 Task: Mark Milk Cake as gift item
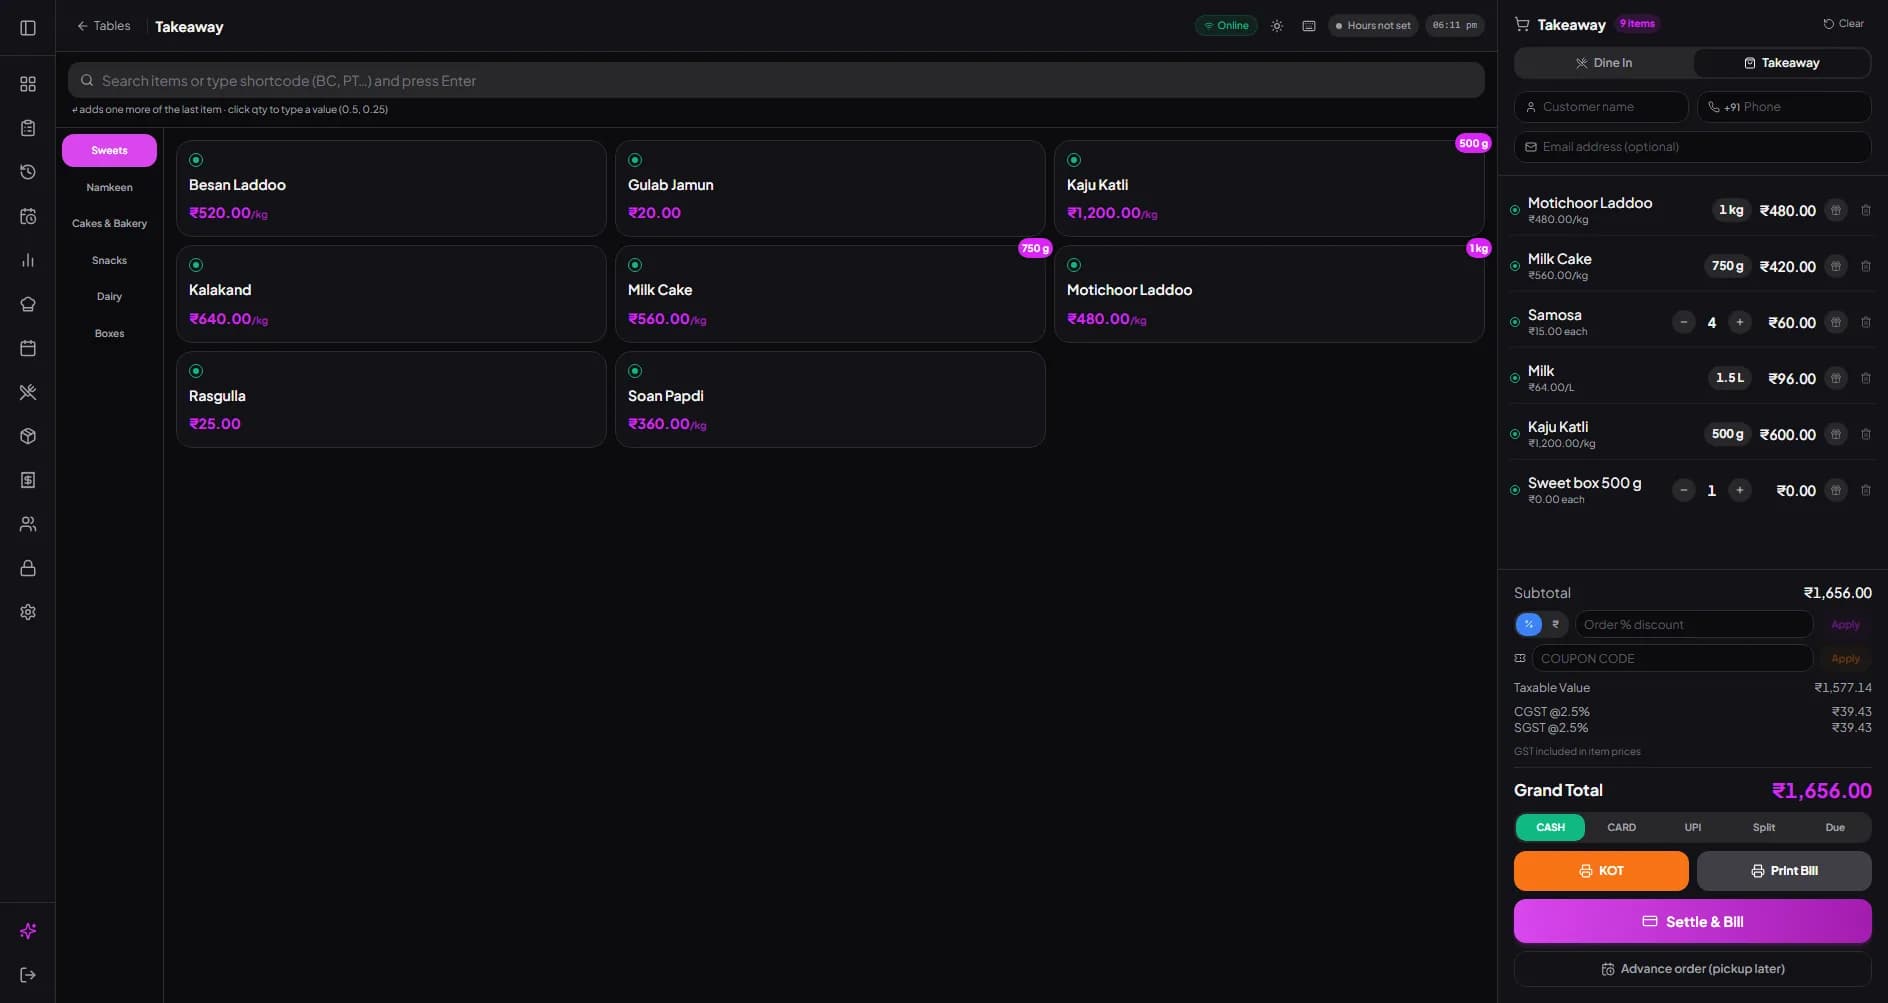point(1836,266)
